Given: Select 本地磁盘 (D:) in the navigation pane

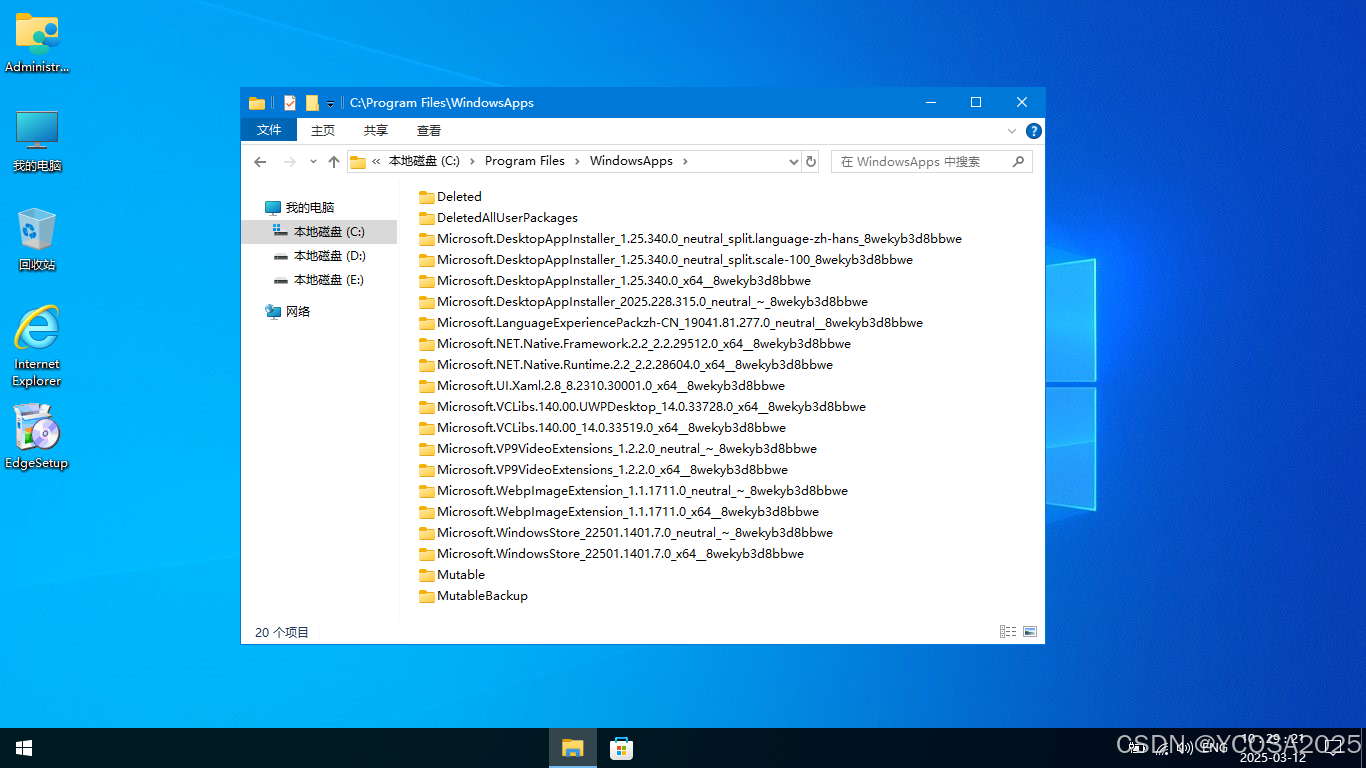Looking at the screenshot, I should pos(319,256).
